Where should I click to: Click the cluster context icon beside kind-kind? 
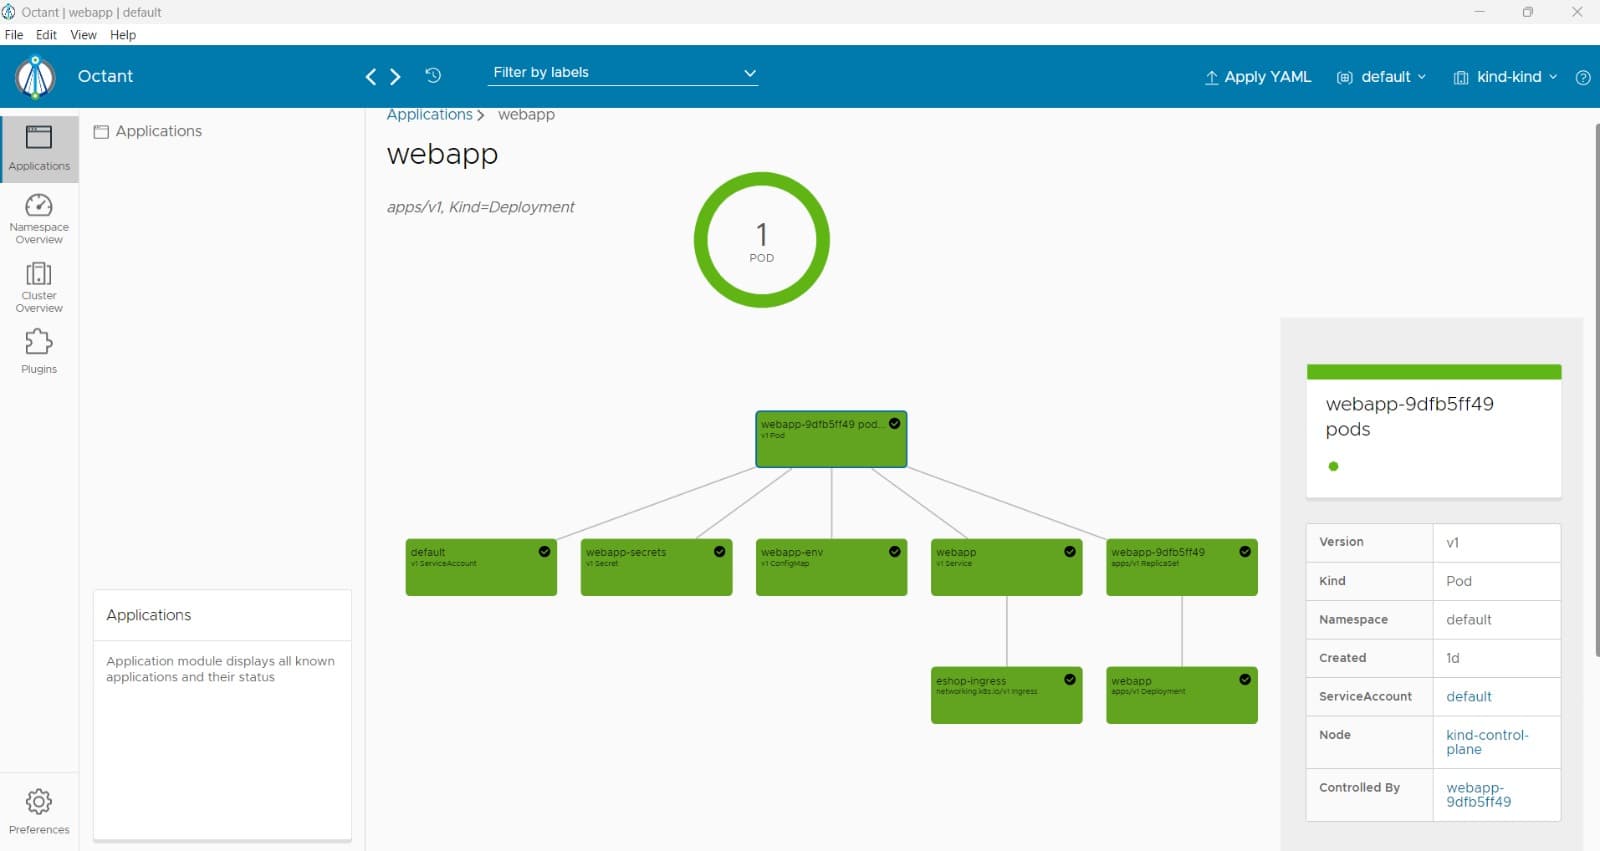[x=1461, y=77]
